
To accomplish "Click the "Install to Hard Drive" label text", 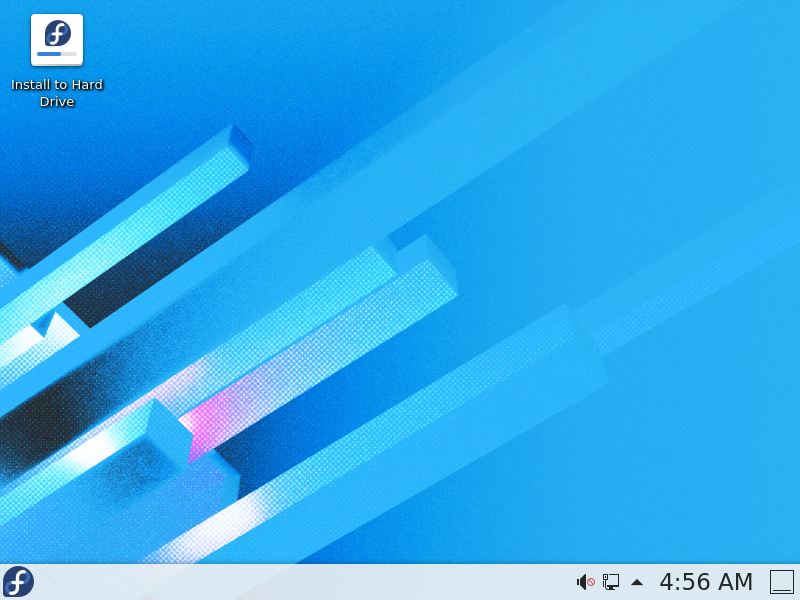I will (x=57, y=93).
